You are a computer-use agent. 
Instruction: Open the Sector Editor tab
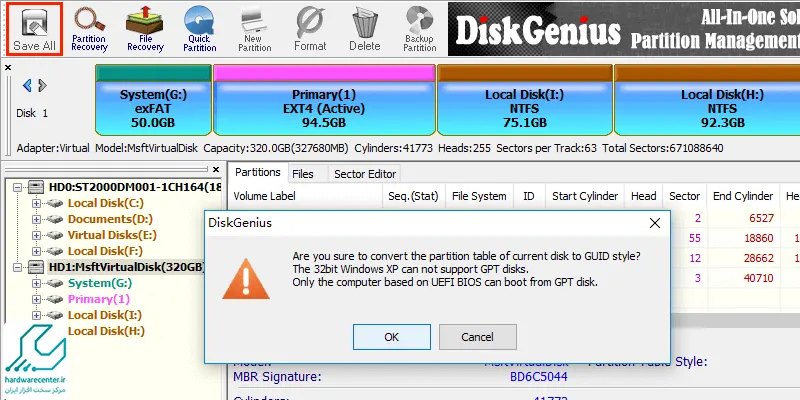[365, 174]
